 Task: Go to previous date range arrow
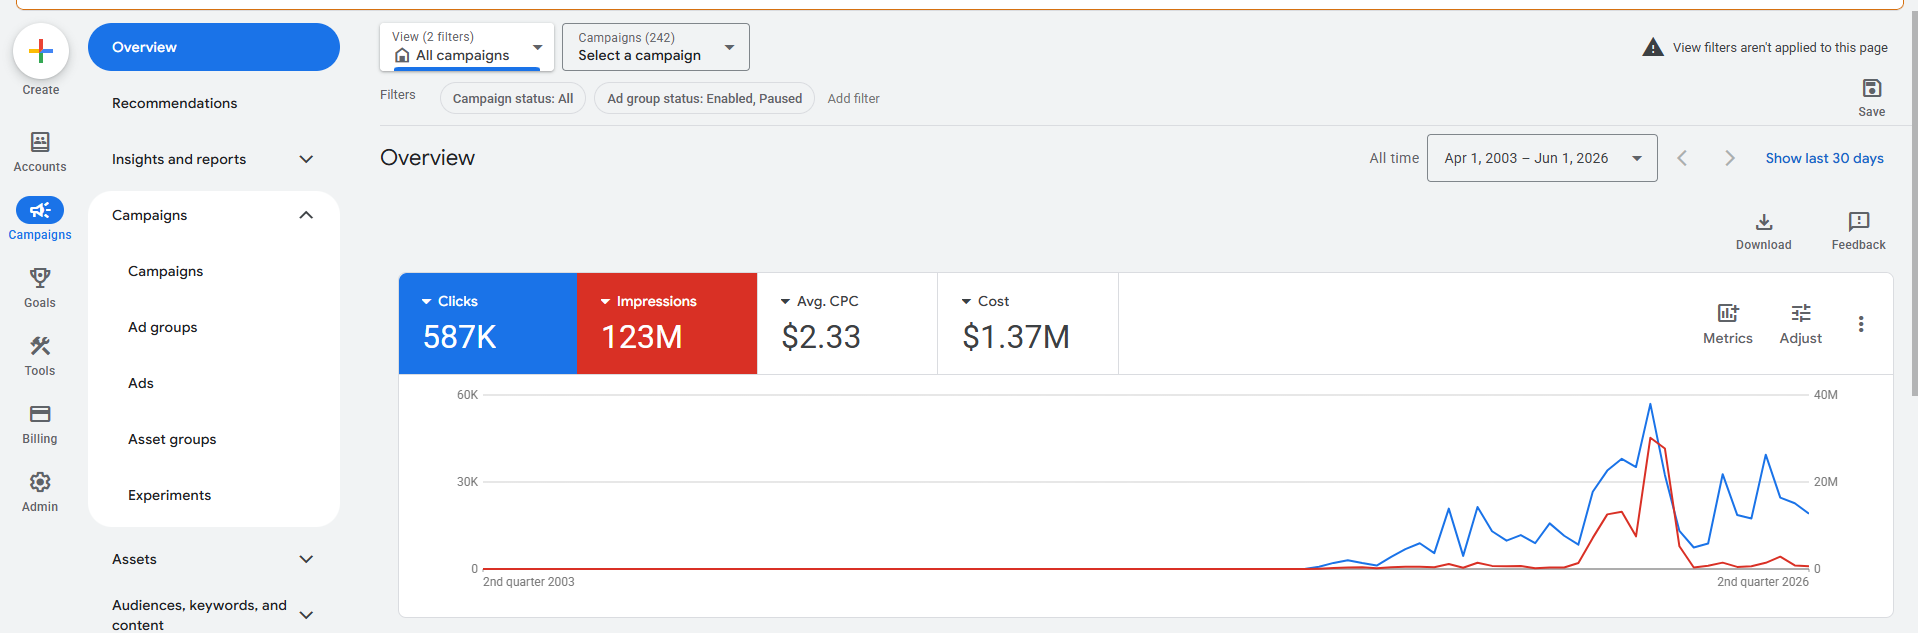pyautogui.click(x=1682, y=158)
